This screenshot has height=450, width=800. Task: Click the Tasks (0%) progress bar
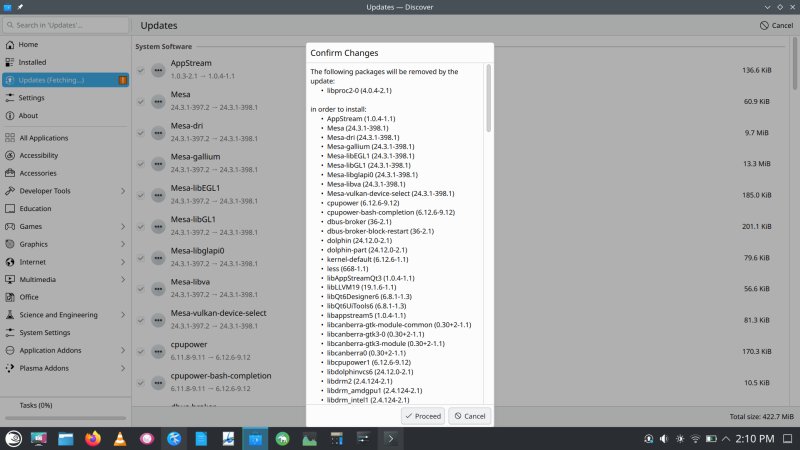tap(65, 418)
